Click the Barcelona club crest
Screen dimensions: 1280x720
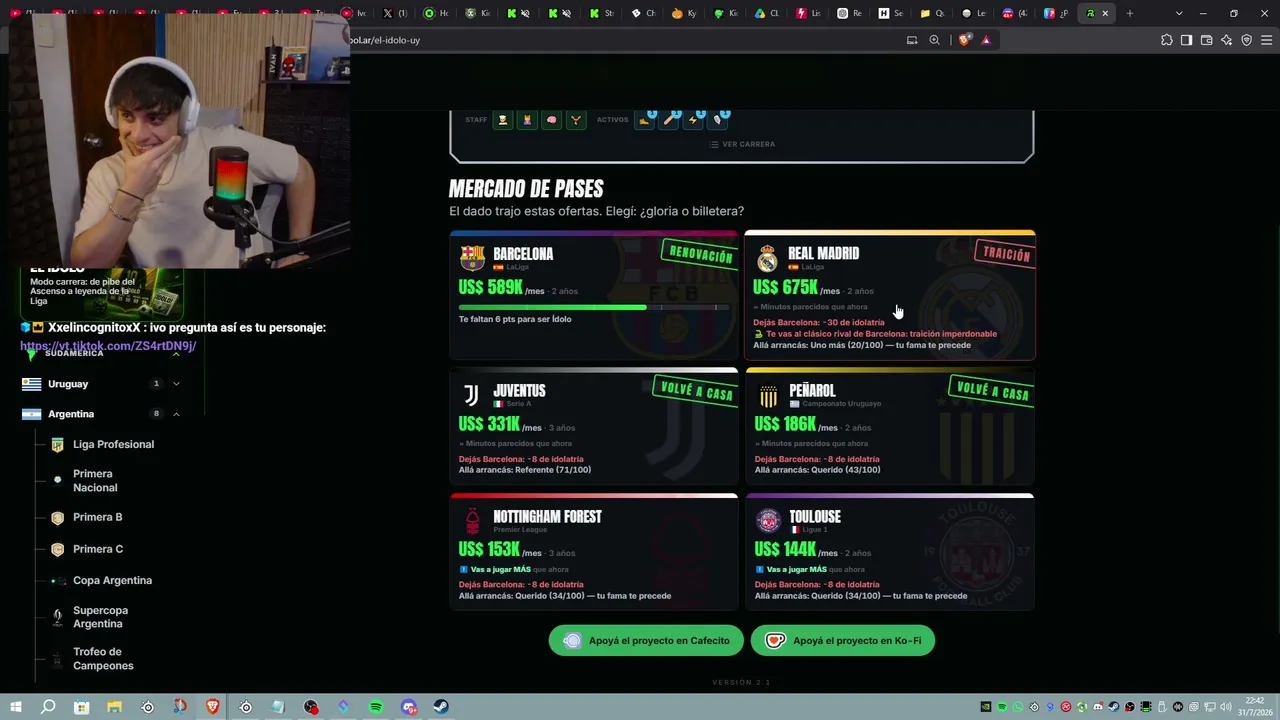pos(472,258)
